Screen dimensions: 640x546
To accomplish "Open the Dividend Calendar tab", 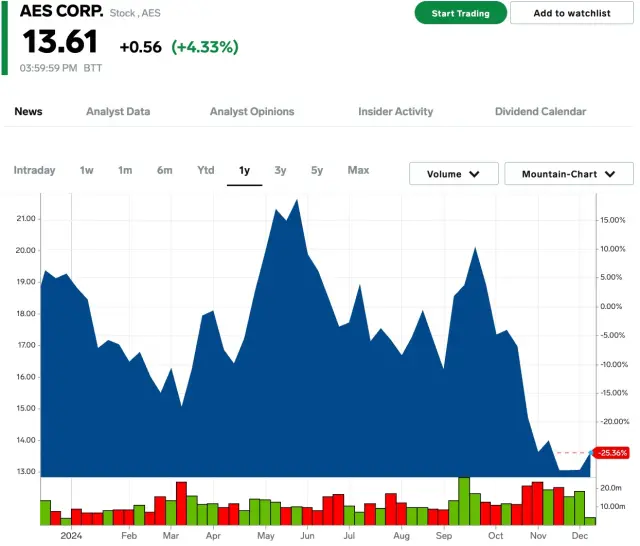I will pos(540,111).
